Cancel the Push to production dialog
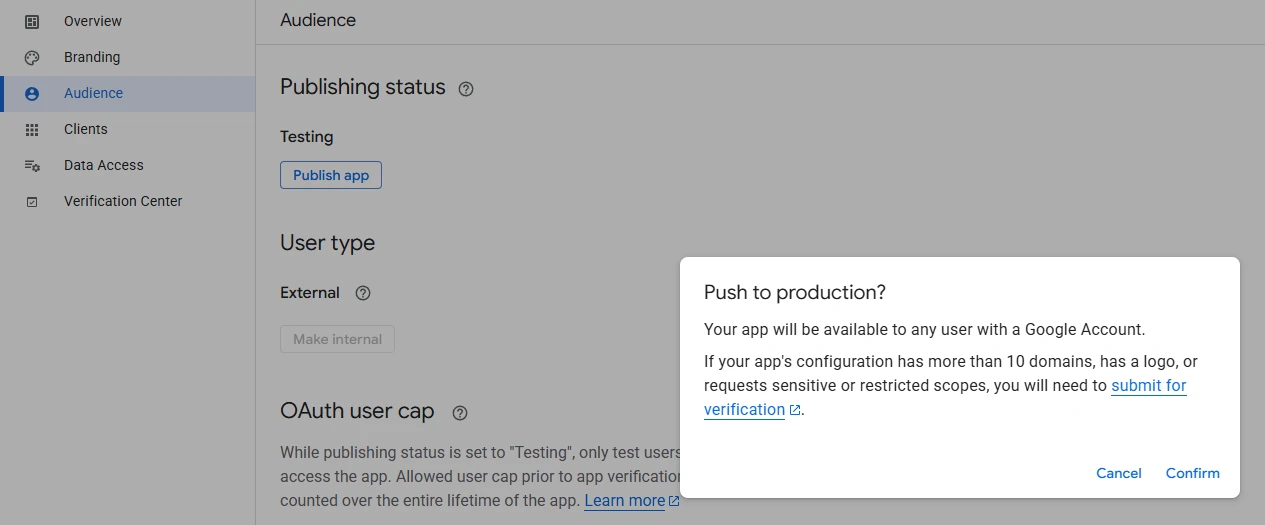This screenshot has width=1265, height=525. pos(1118,473)
